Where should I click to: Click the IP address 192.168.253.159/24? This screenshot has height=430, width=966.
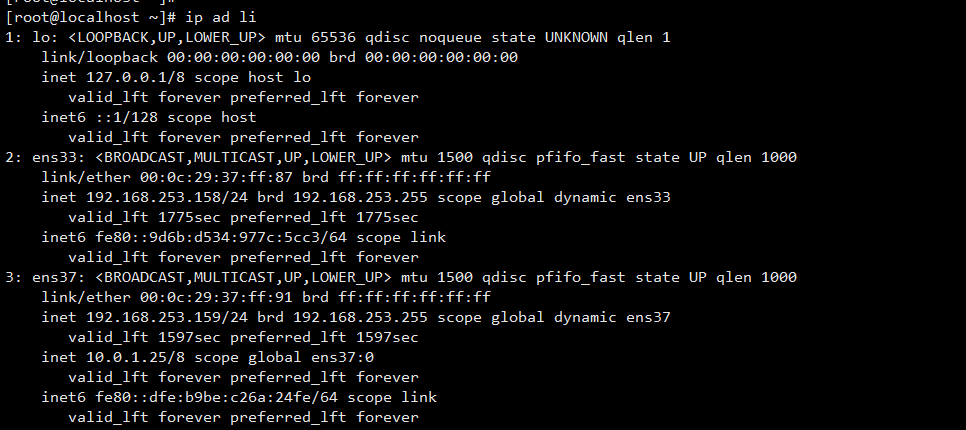point(167,318)
